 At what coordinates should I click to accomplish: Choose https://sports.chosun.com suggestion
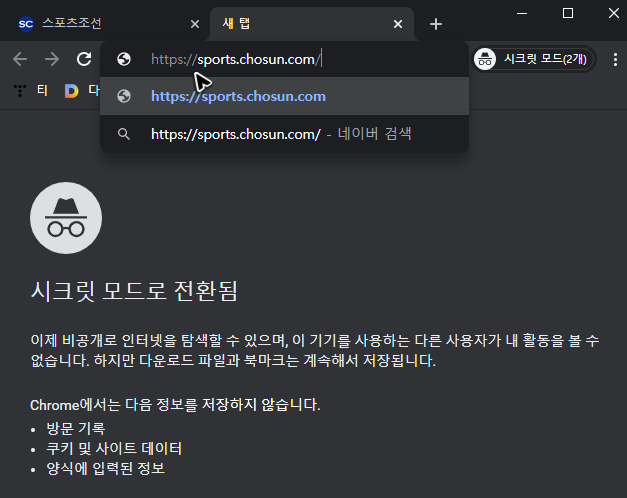tap(284, 96)
